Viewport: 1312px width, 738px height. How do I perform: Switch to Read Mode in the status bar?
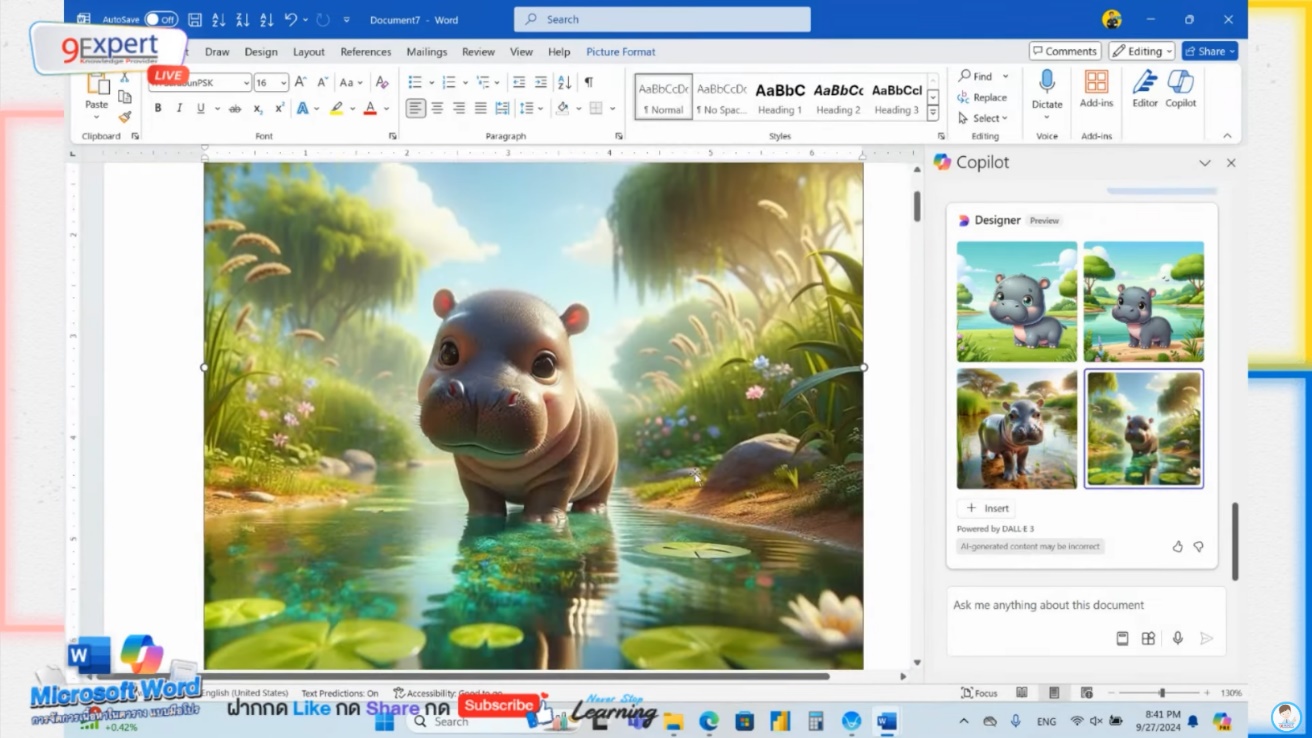(1021, 692)
